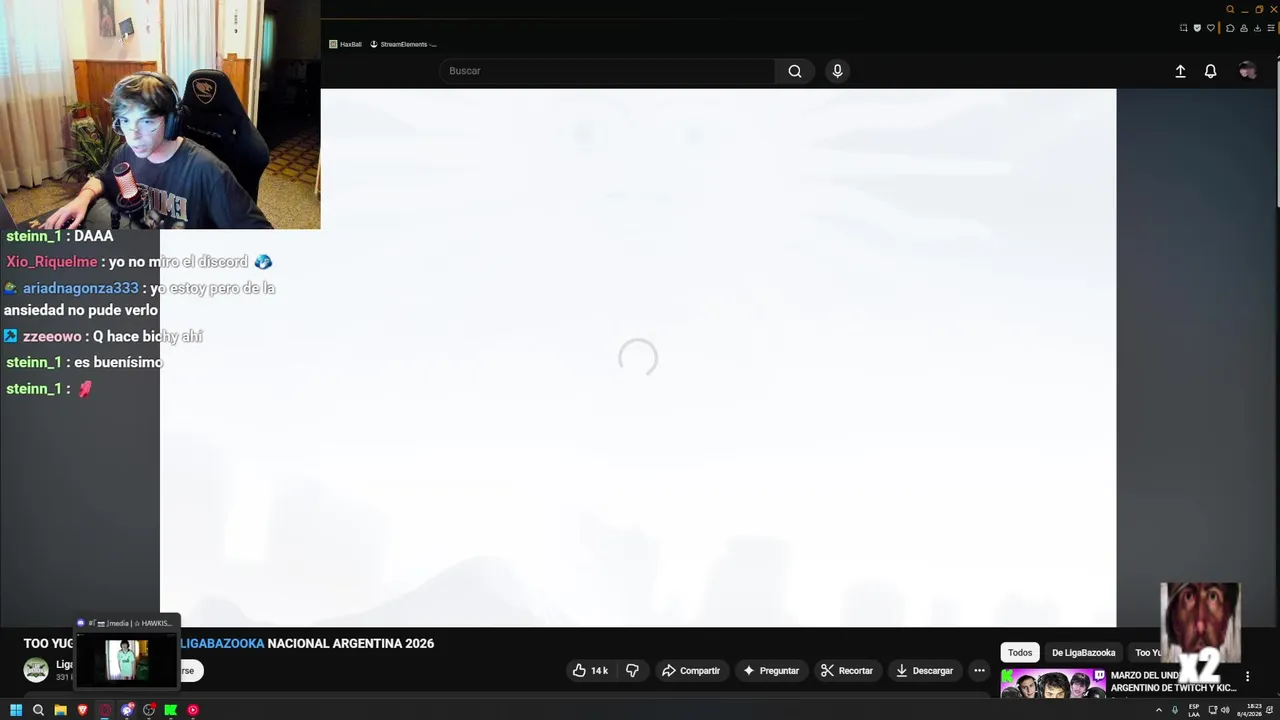Open the MARZO DEL UNDER recommended video thumbnail
The image size is (1280, 720).
[1053, 684]
